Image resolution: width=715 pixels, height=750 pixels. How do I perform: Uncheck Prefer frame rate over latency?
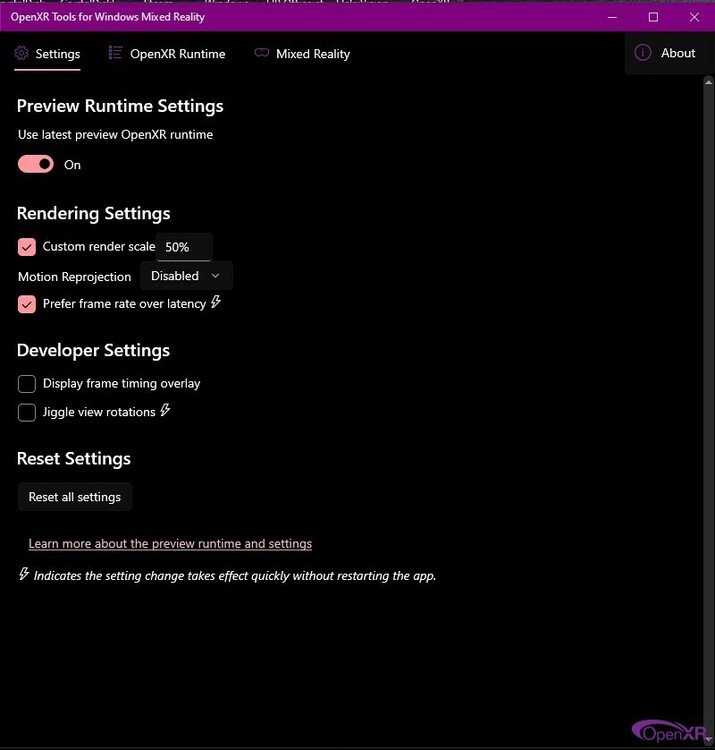(x=27, y=304)
